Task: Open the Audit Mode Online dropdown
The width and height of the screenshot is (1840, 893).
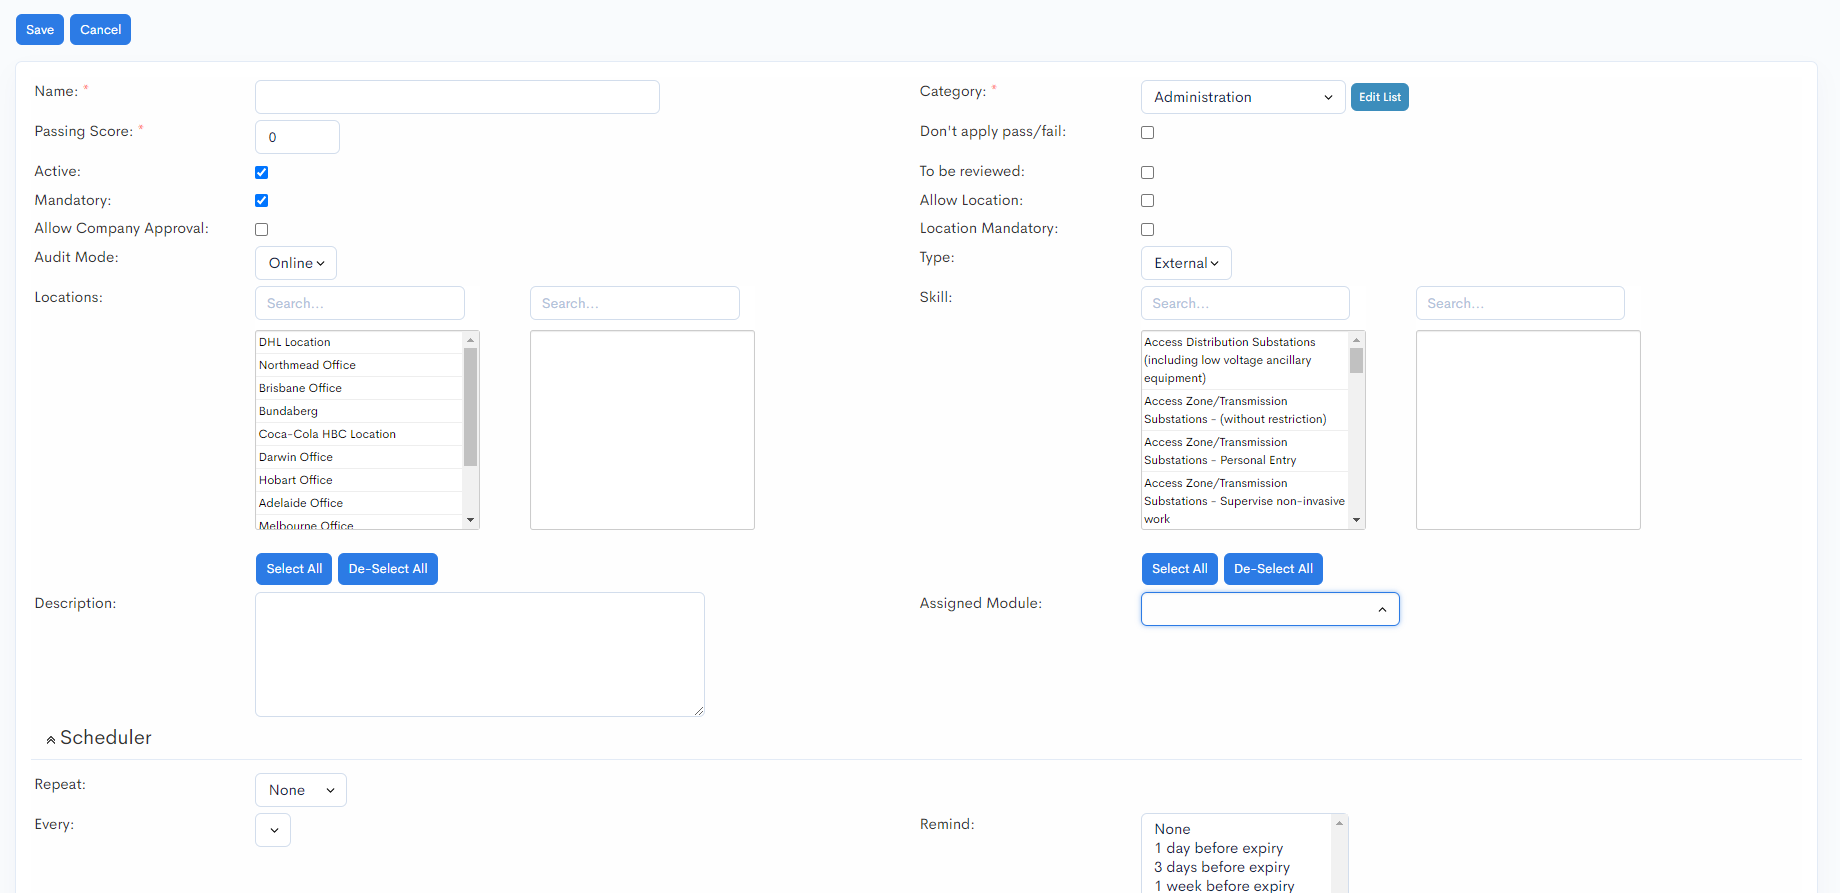Action: pos(296,263)
